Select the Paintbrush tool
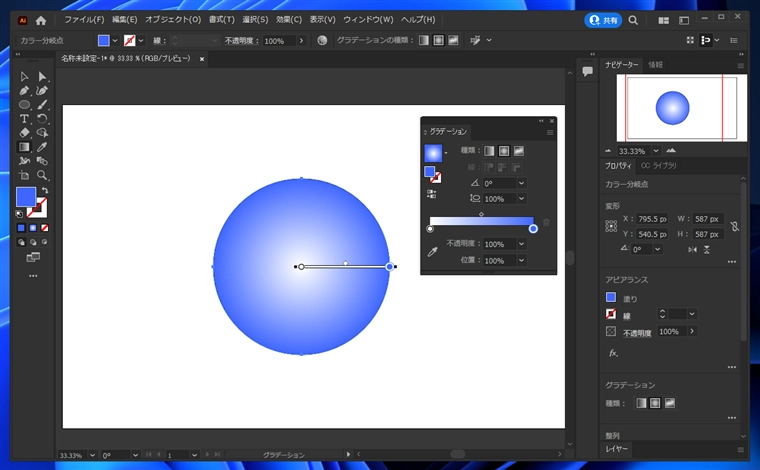The height and width of the screenshot is (470, 760). pos(42,105)
